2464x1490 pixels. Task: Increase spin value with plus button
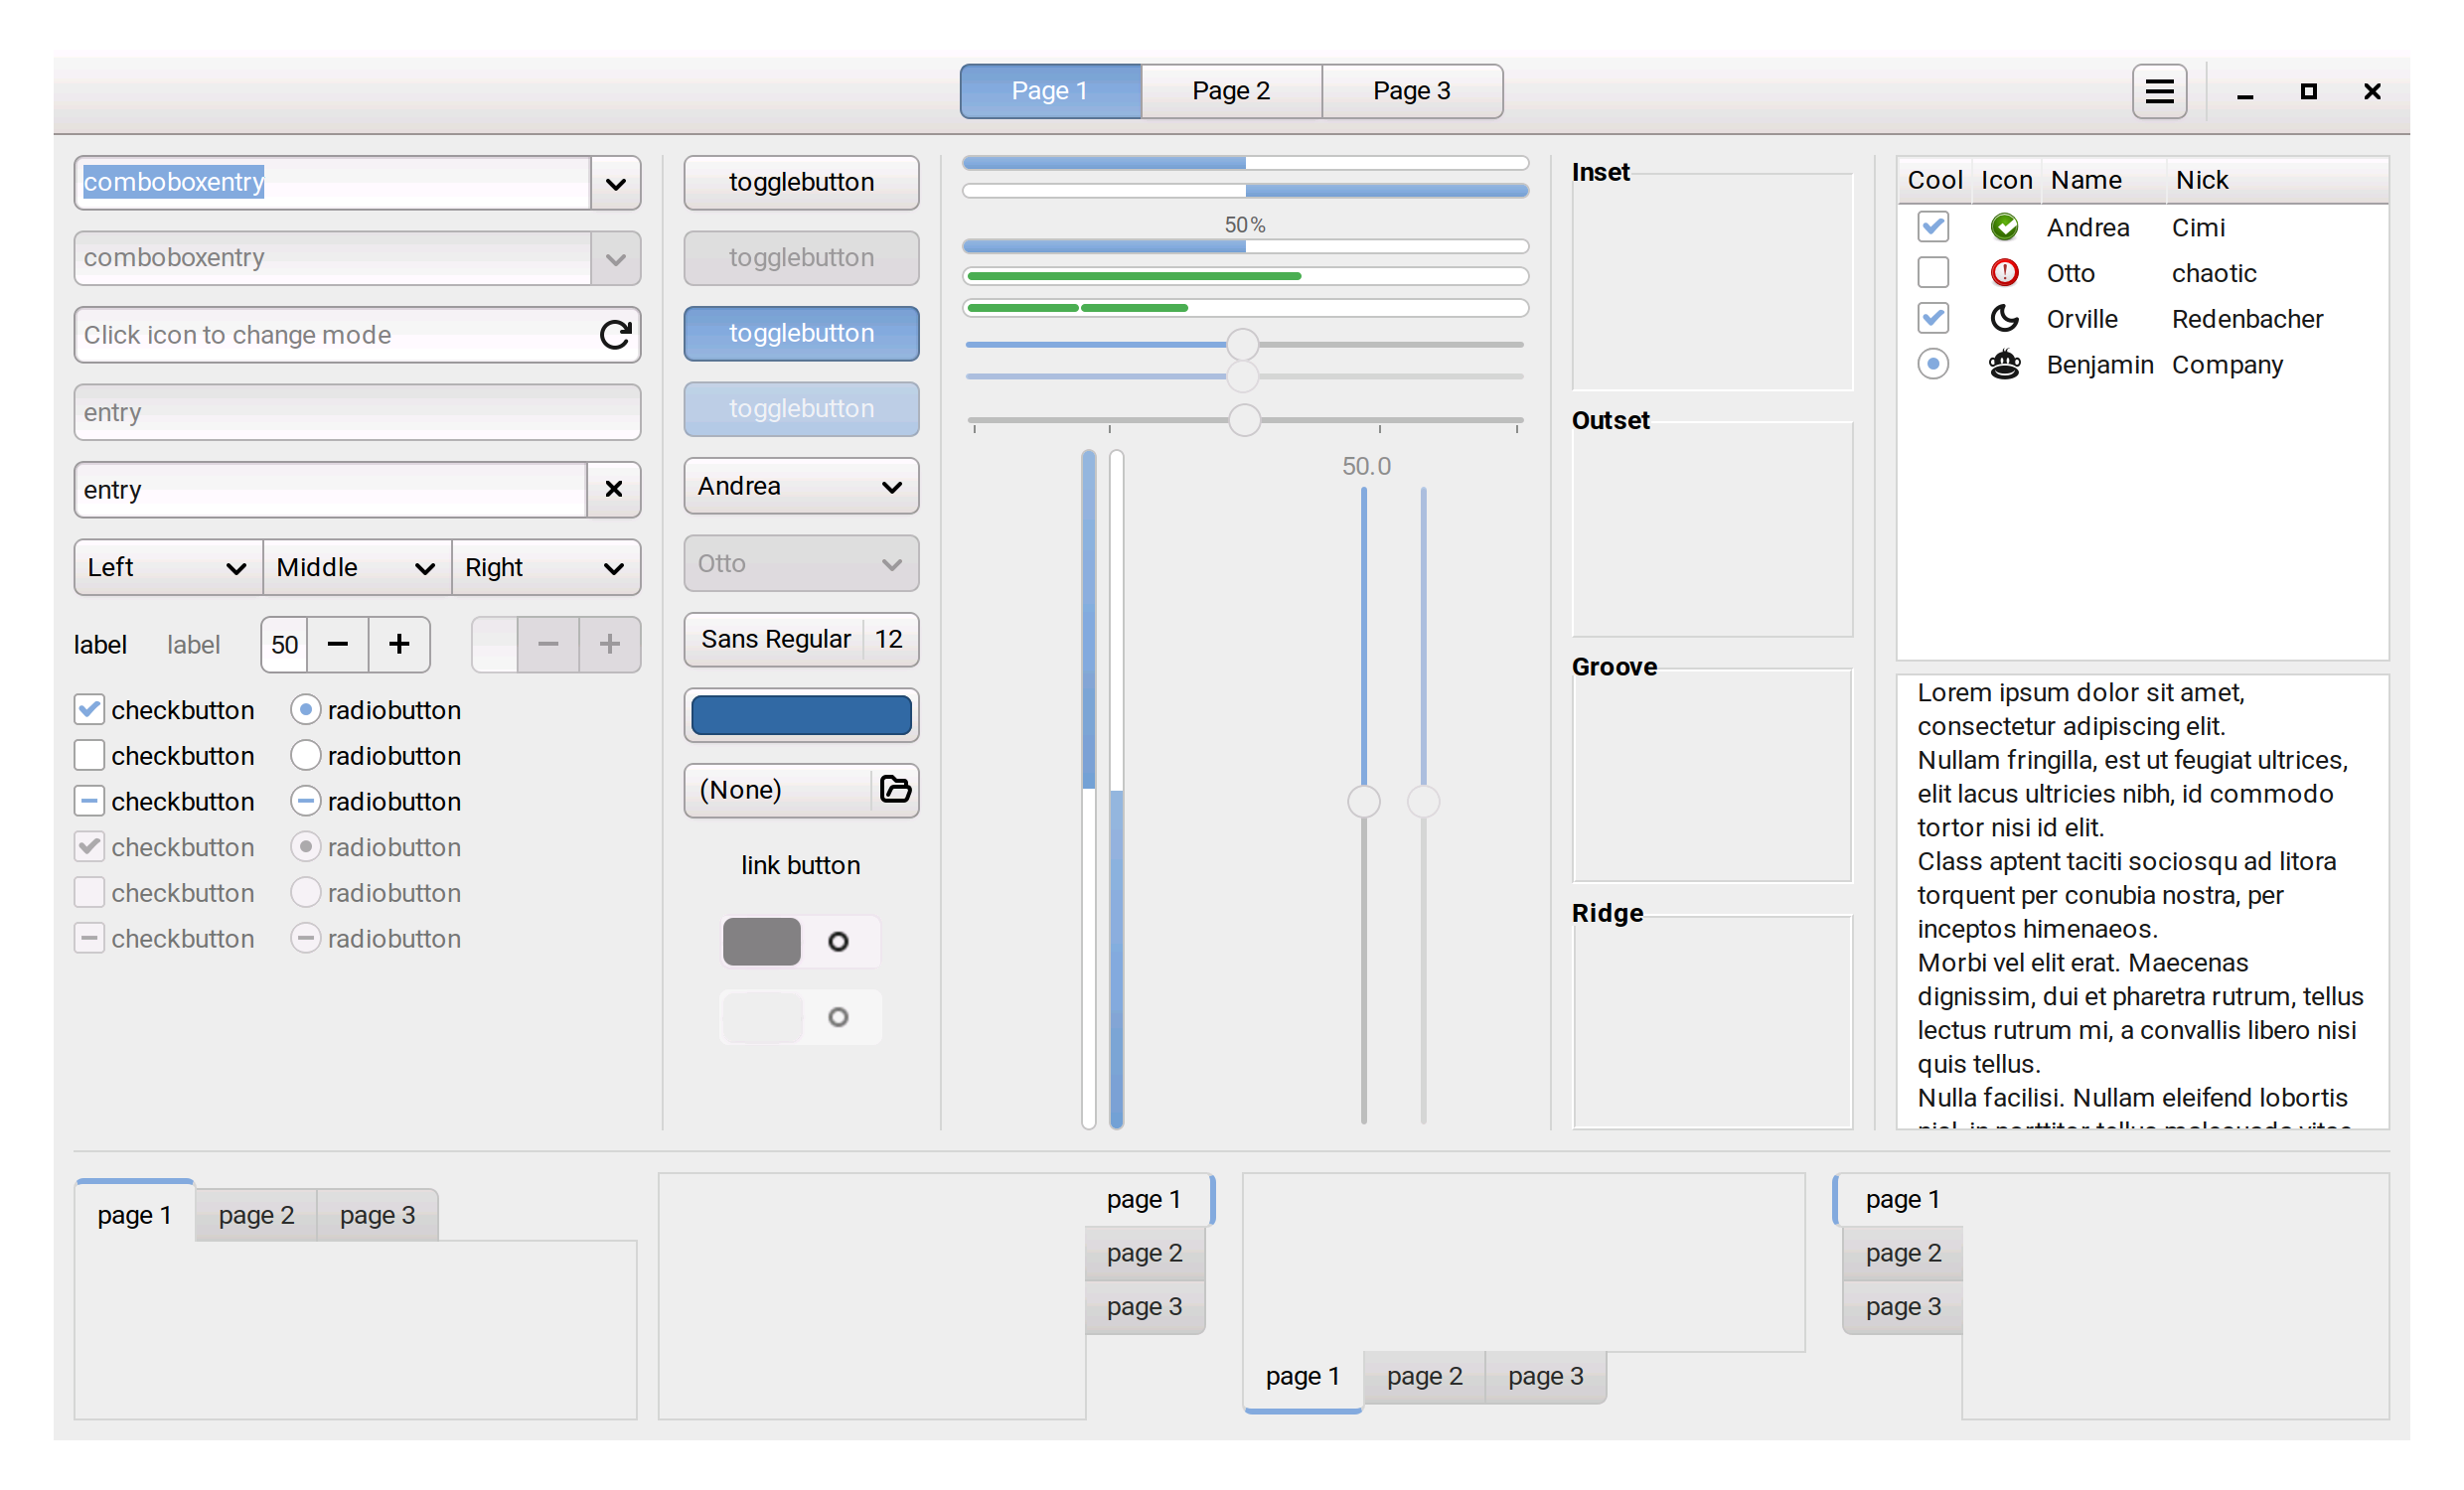[x=399, y=644]
